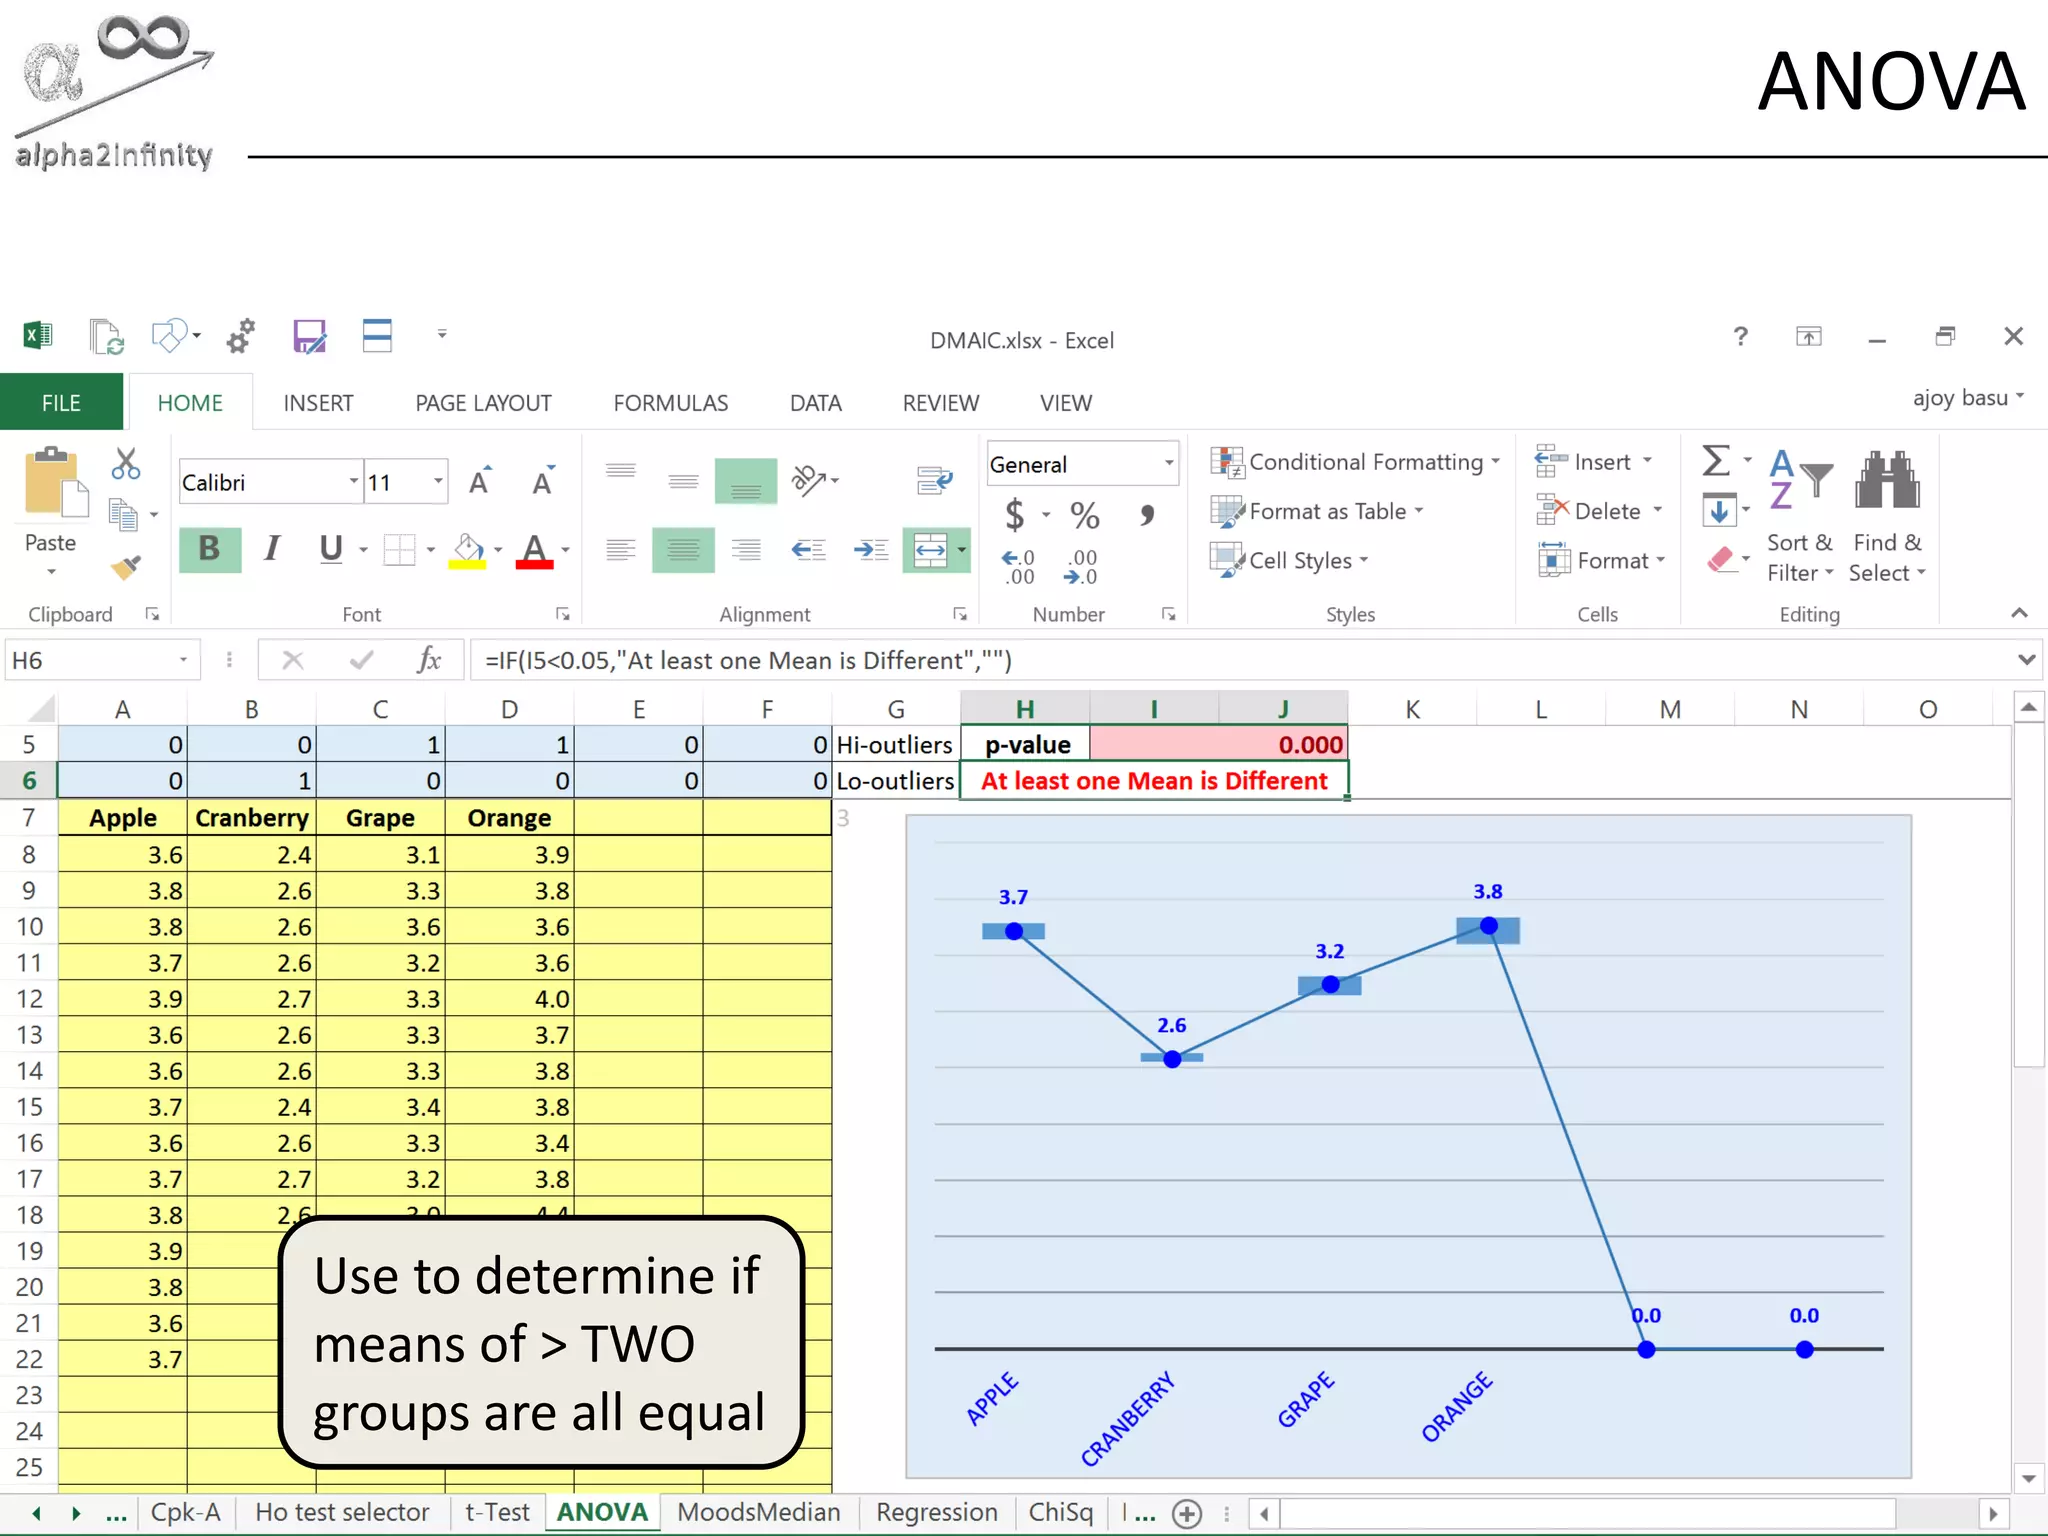Click the red Font Color icon

pos(534,549)
